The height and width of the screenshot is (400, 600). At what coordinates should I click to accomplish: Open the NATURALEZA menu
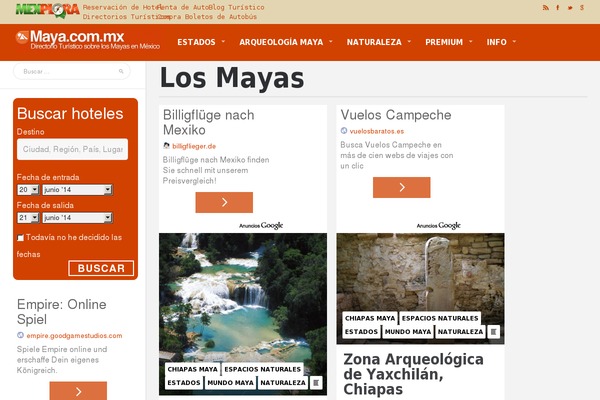pyautogui.click(x=374, y=42)
